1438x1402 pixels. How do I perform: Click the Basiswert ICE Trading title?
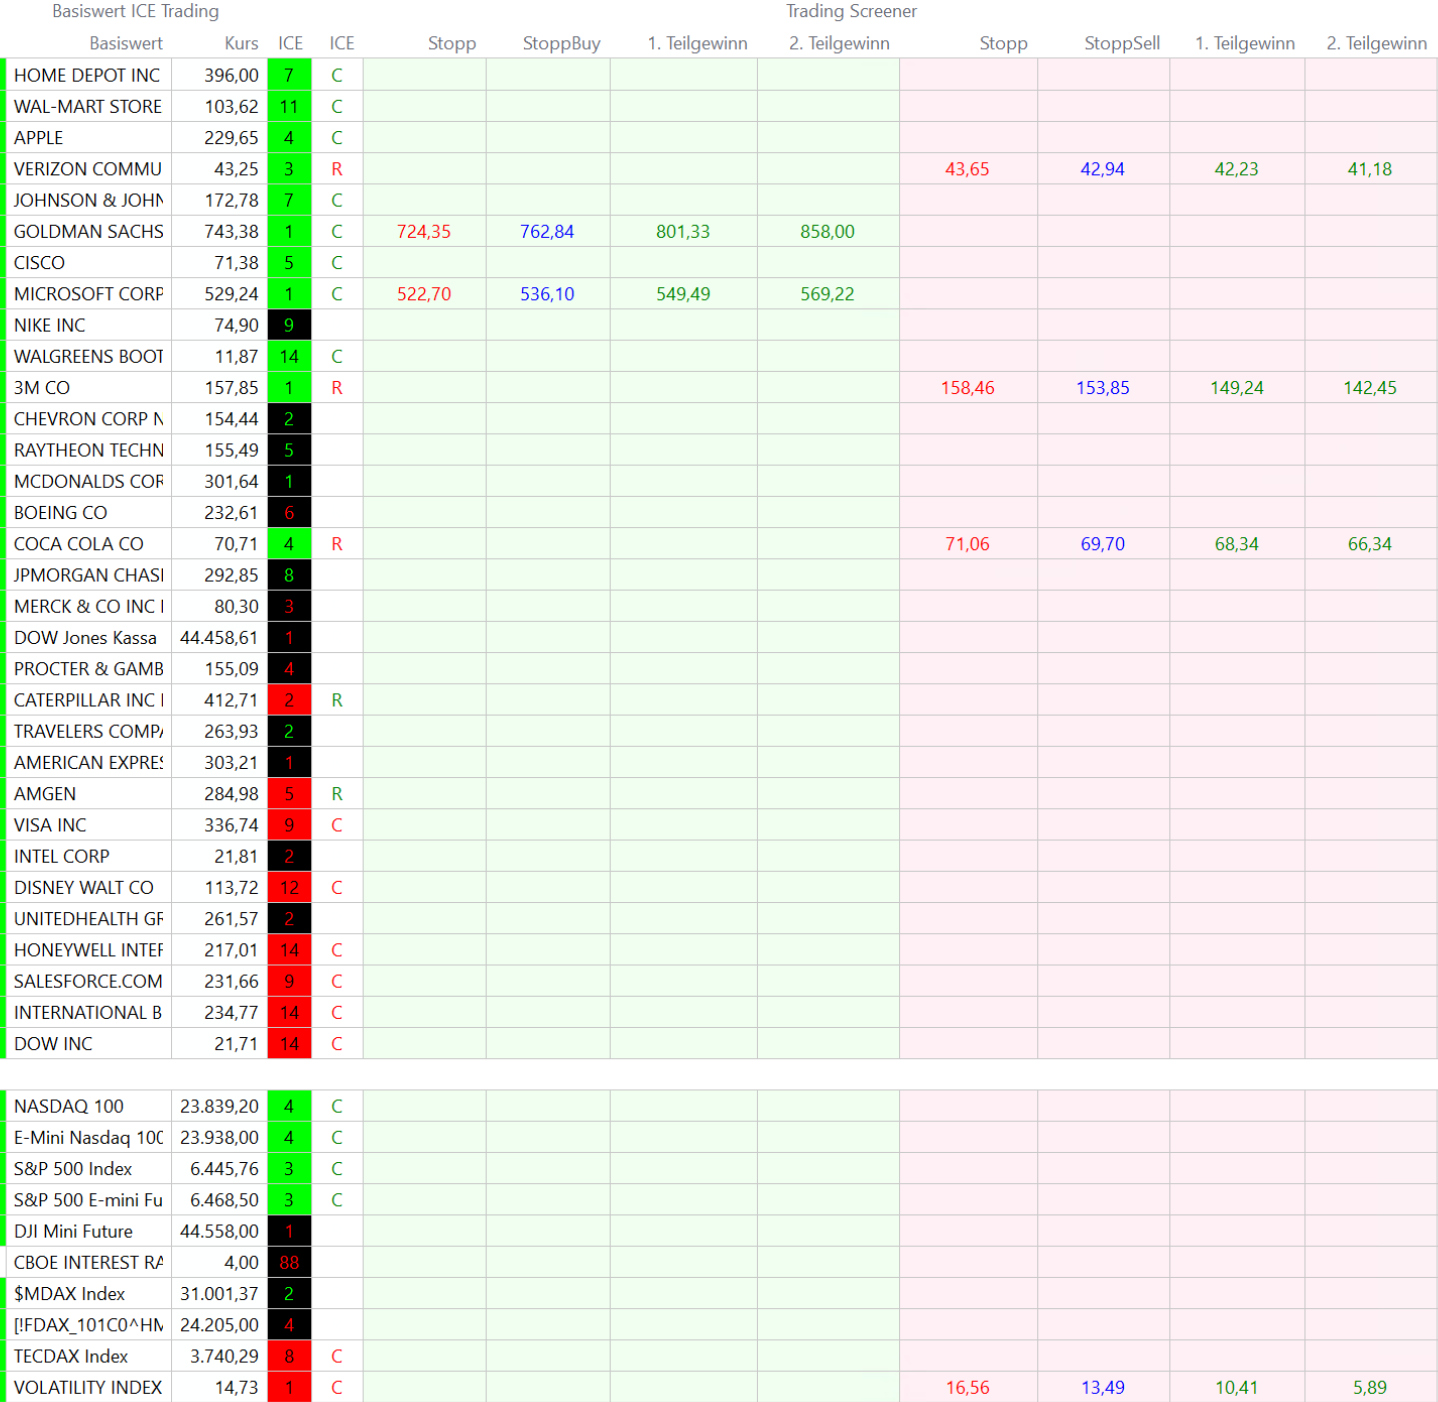click(135, 11)
